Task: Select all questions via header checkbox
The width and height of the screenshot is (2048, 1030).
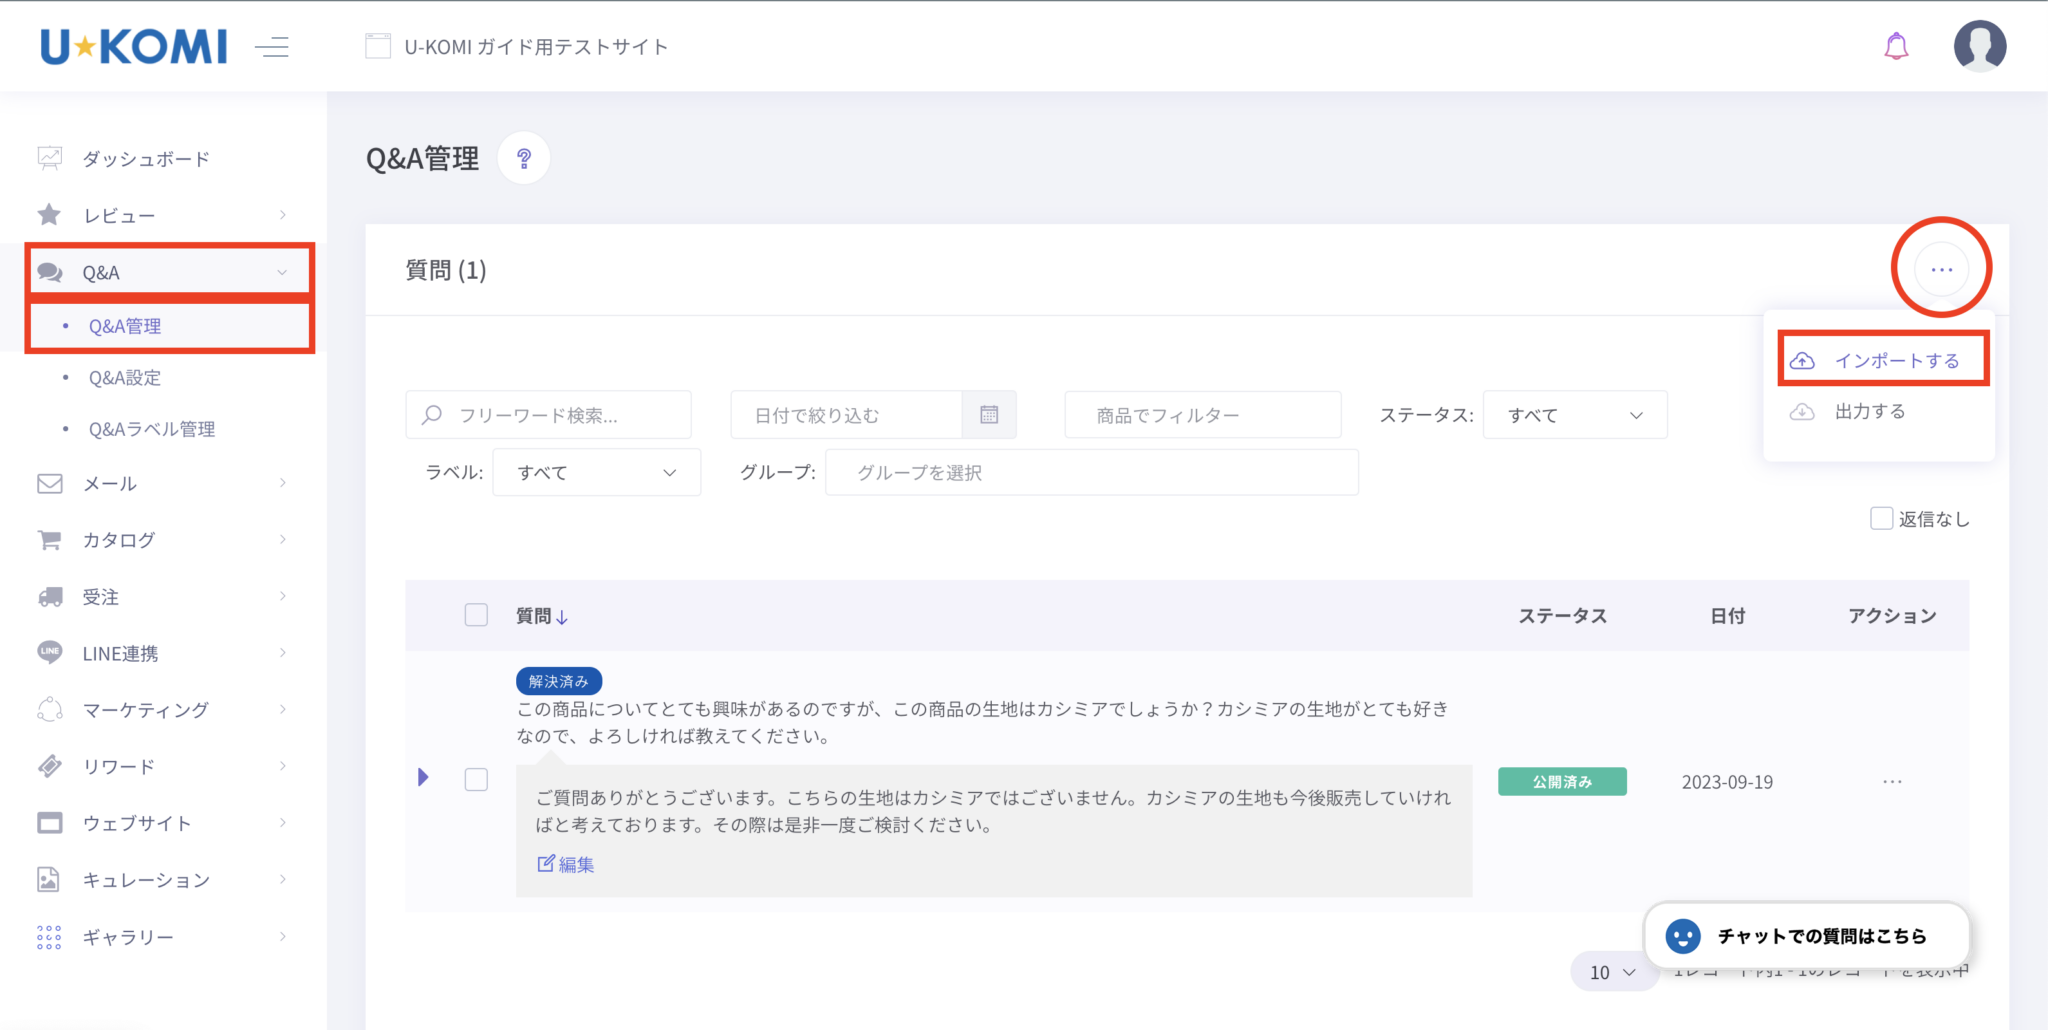Action: [x=476, y=615]
